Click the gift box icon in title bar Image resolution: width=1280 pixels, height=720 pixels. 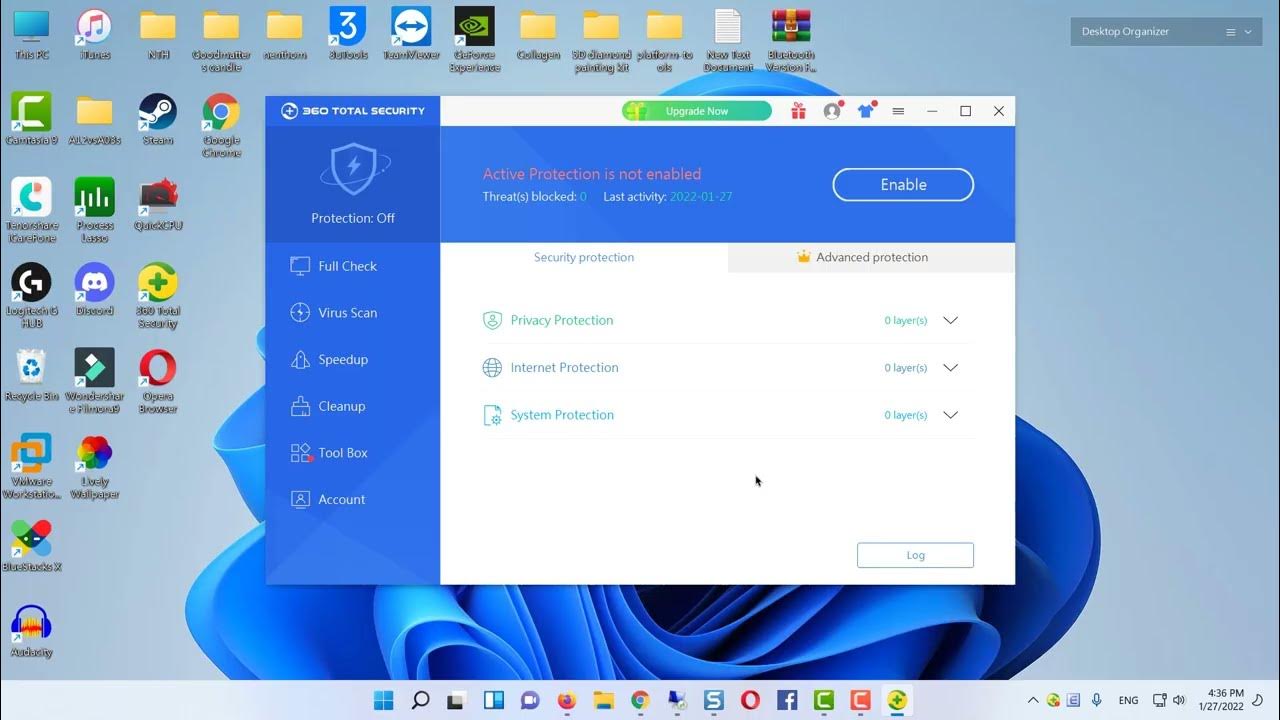(x=798, y=111)
